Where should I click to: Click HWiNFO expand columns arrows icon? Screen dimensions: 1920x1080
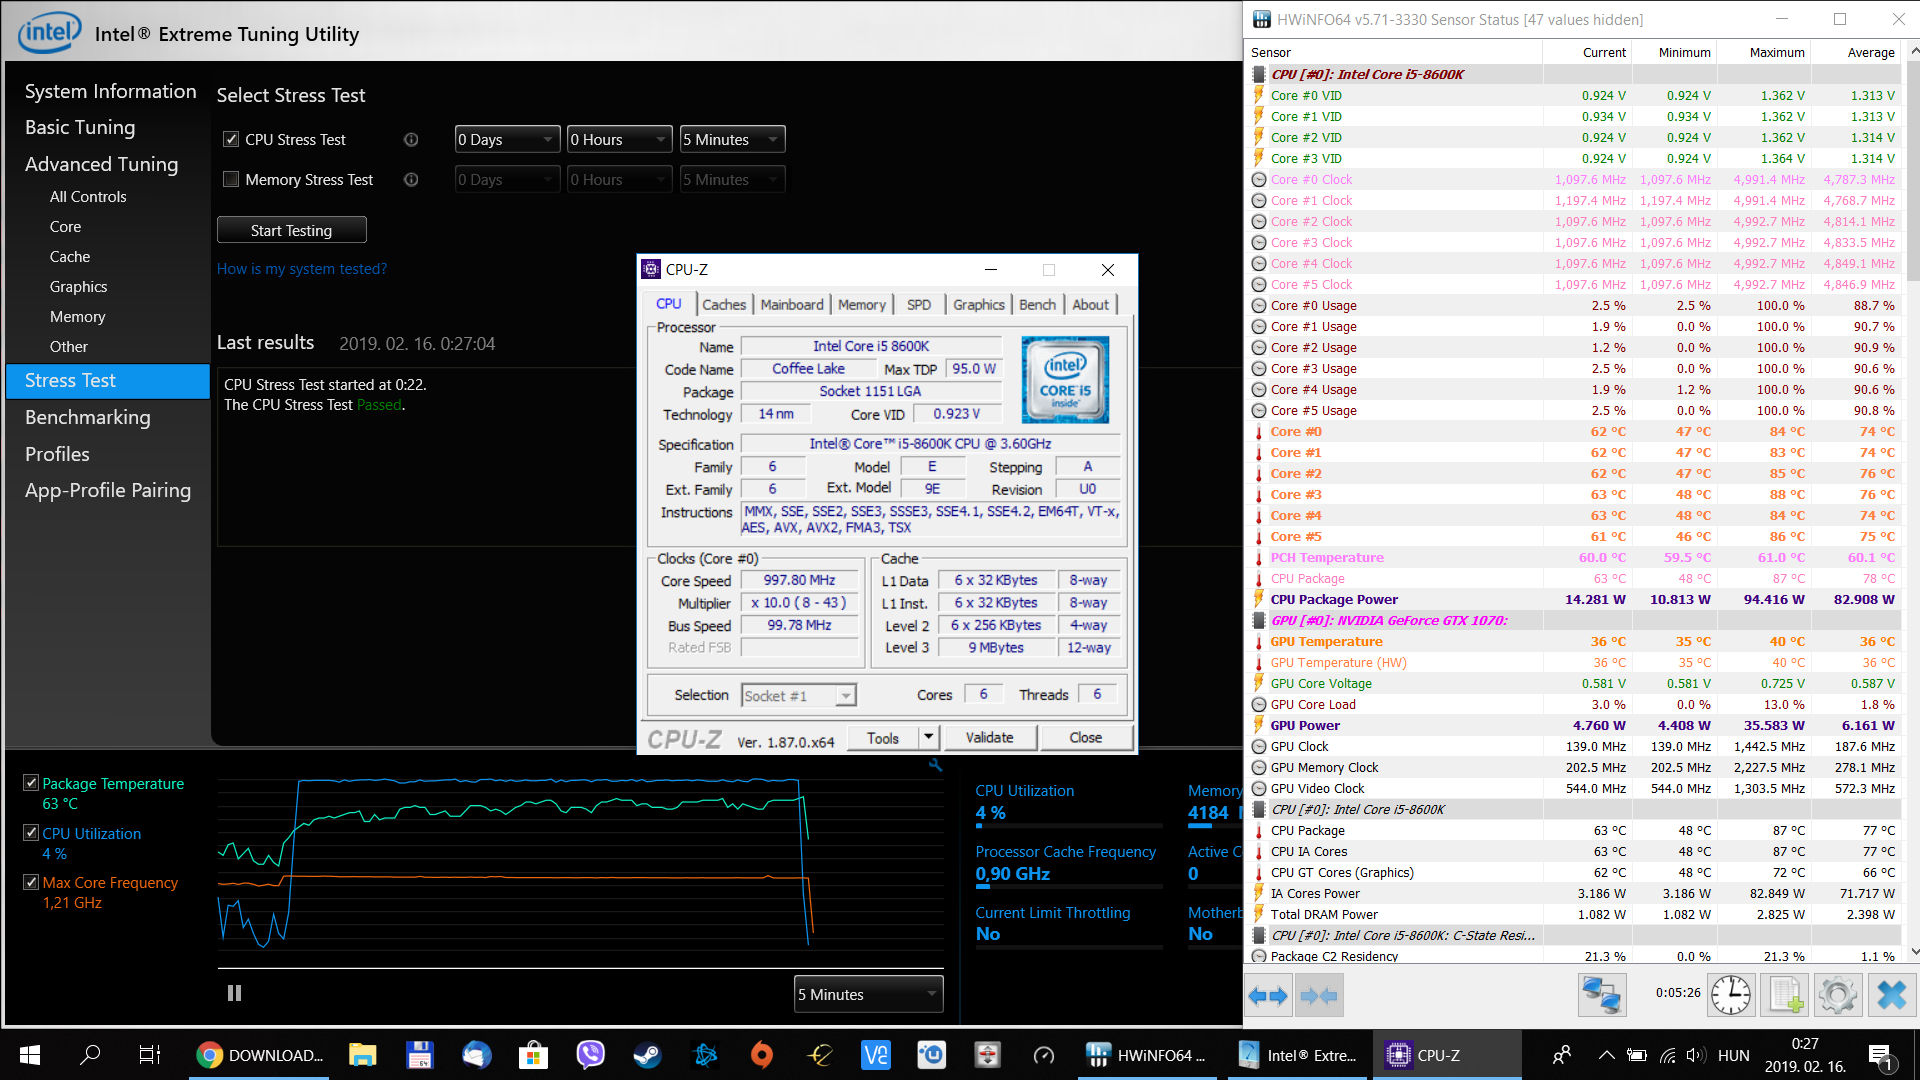point(1269,995)
